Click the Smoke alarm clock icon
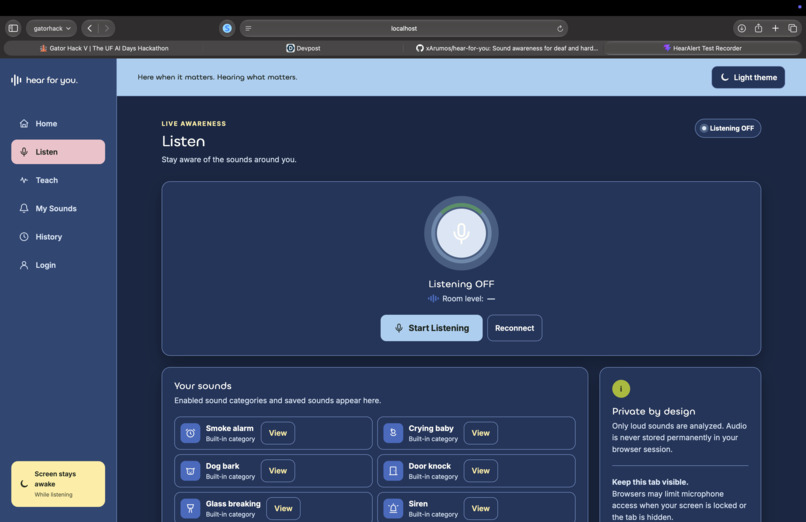 (190, 433)
